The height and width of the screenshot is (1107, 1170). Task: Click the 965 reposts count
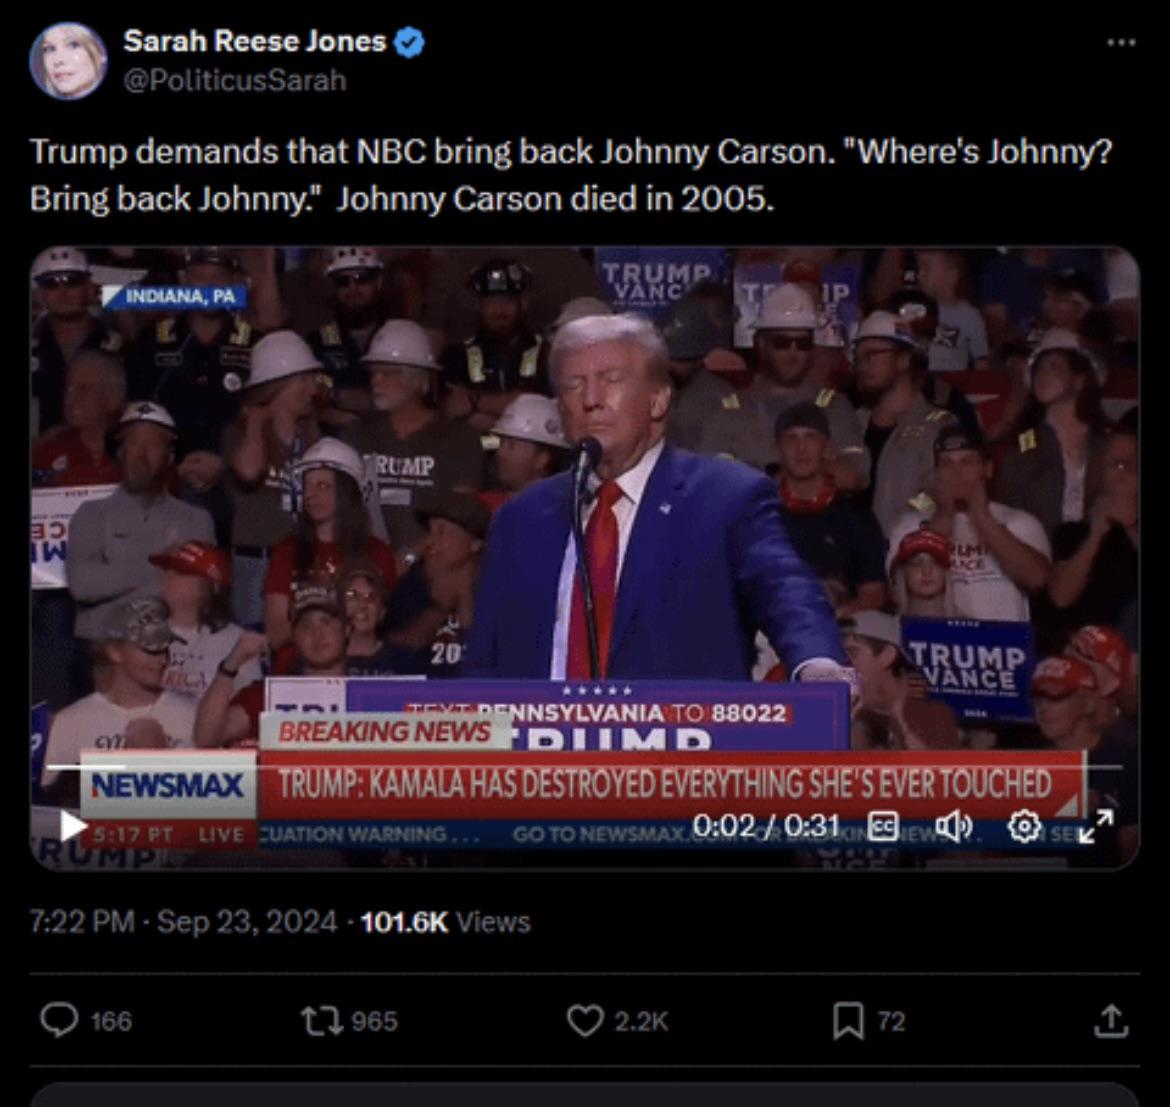pyautogui.click(x=374, y=1020)
